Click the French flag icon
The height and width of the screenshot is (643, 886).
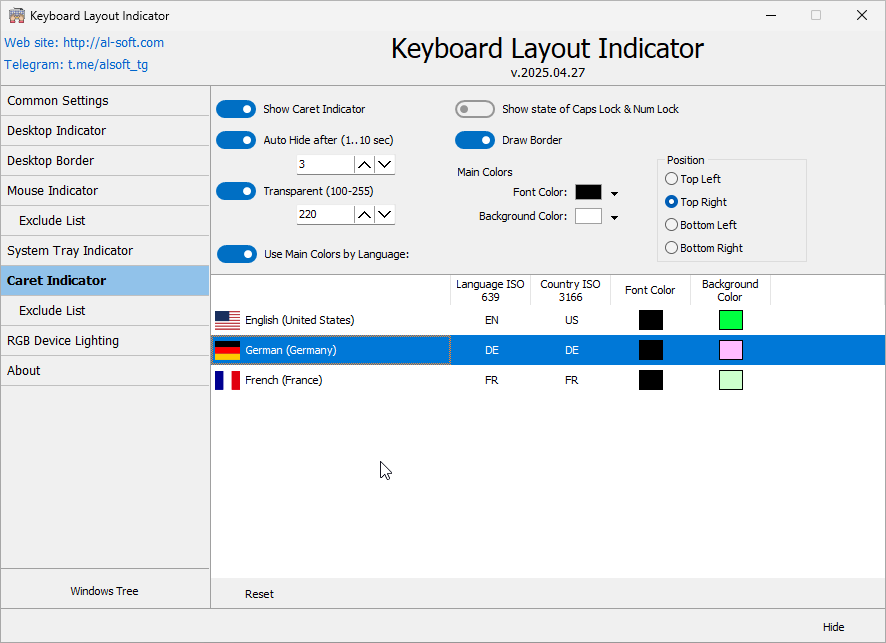pos(226,380)
